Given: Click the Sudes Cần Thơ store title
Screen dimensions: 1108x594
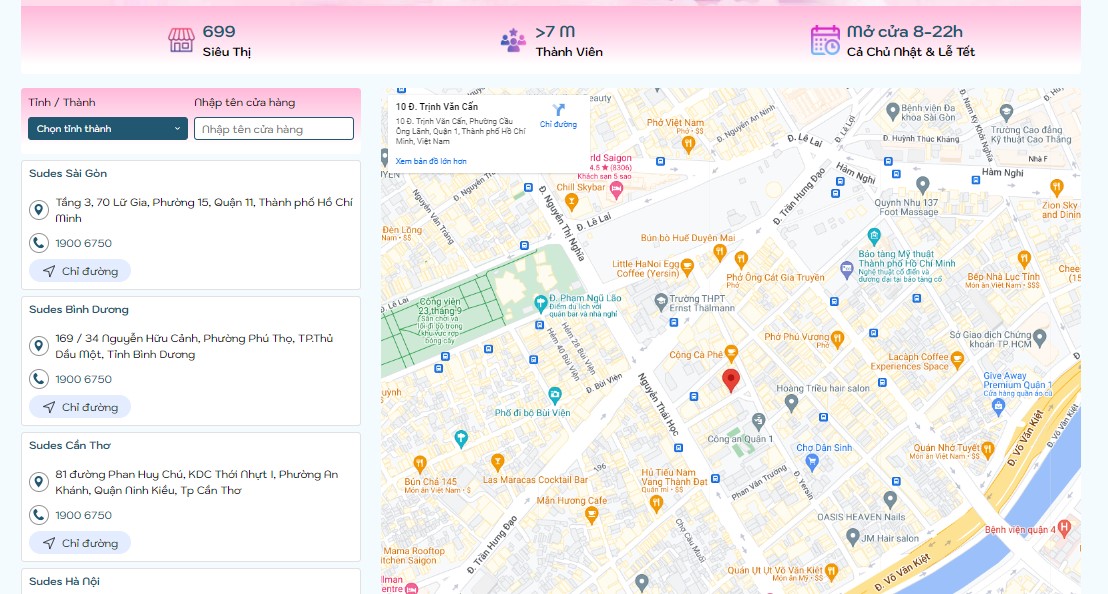Looking at the screenshot, I should tap(70, 446).
